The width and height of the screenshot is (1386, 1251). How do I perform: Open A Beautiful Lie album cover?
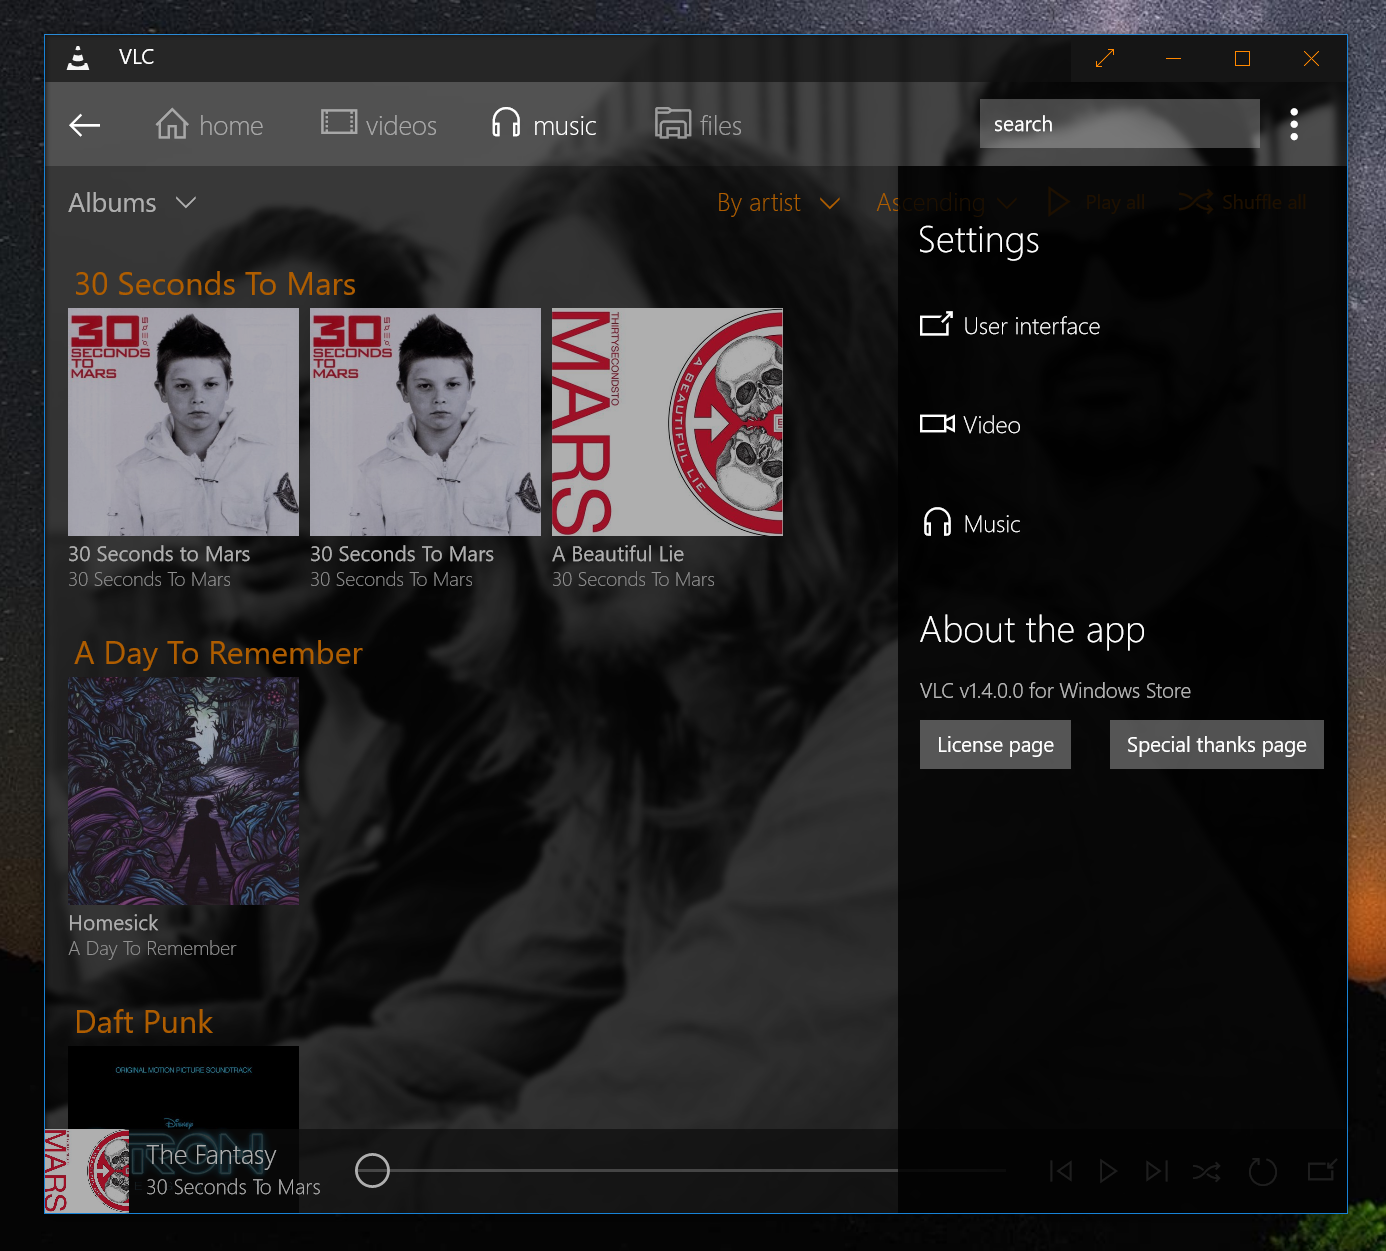point(667,422)
